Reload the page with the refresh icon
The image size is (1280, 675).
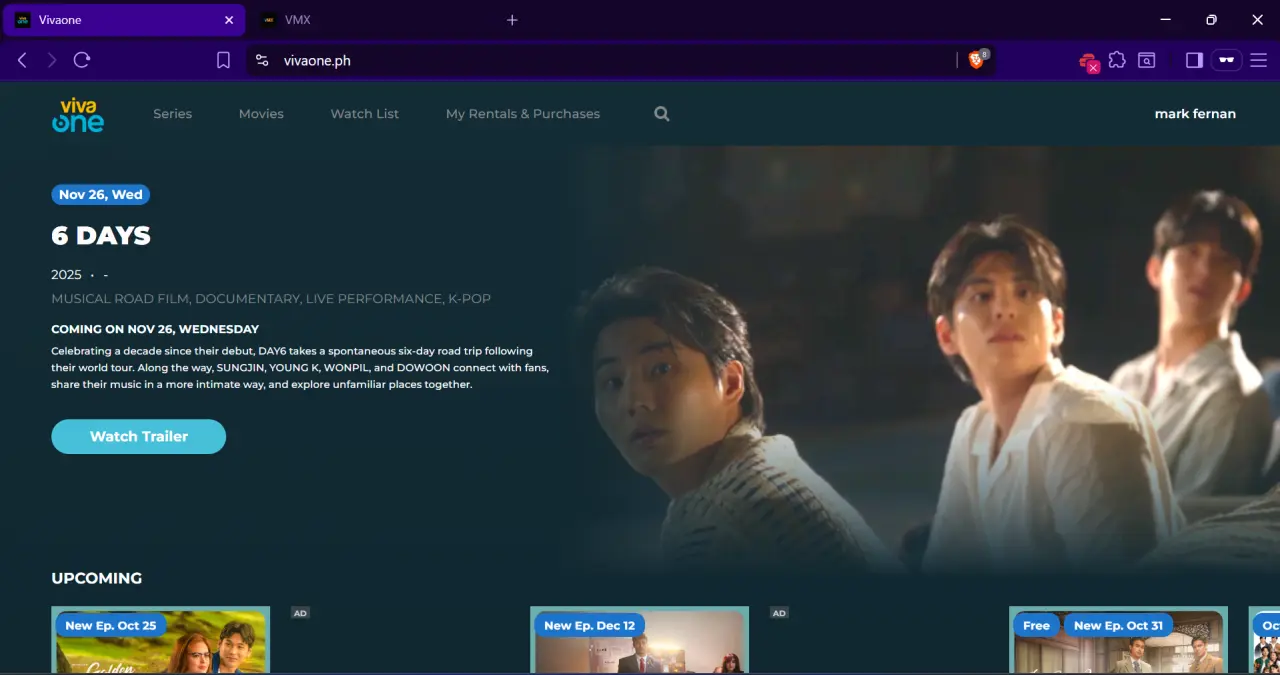pos(82,60)
